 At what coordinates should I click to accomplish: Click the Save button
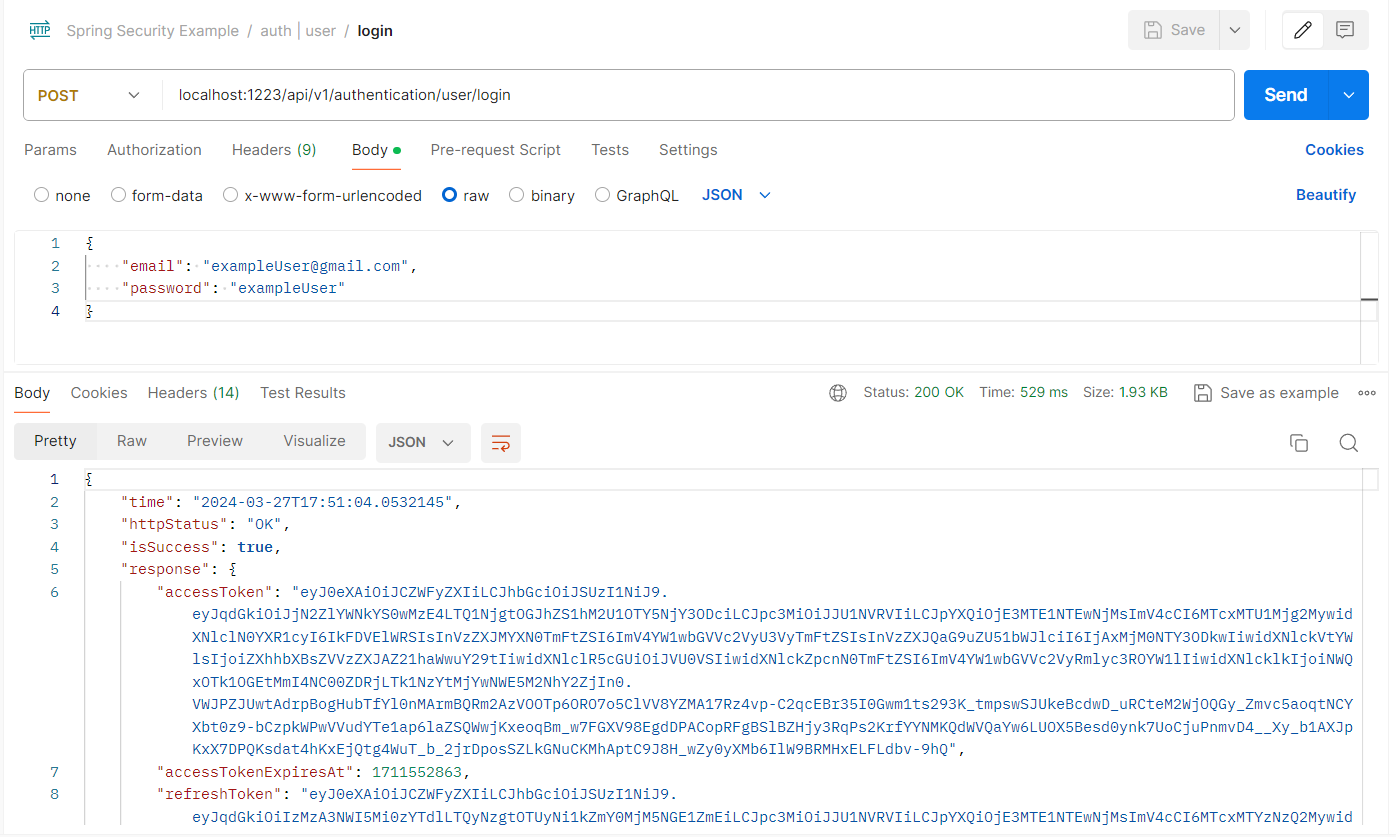[1175, 30]
